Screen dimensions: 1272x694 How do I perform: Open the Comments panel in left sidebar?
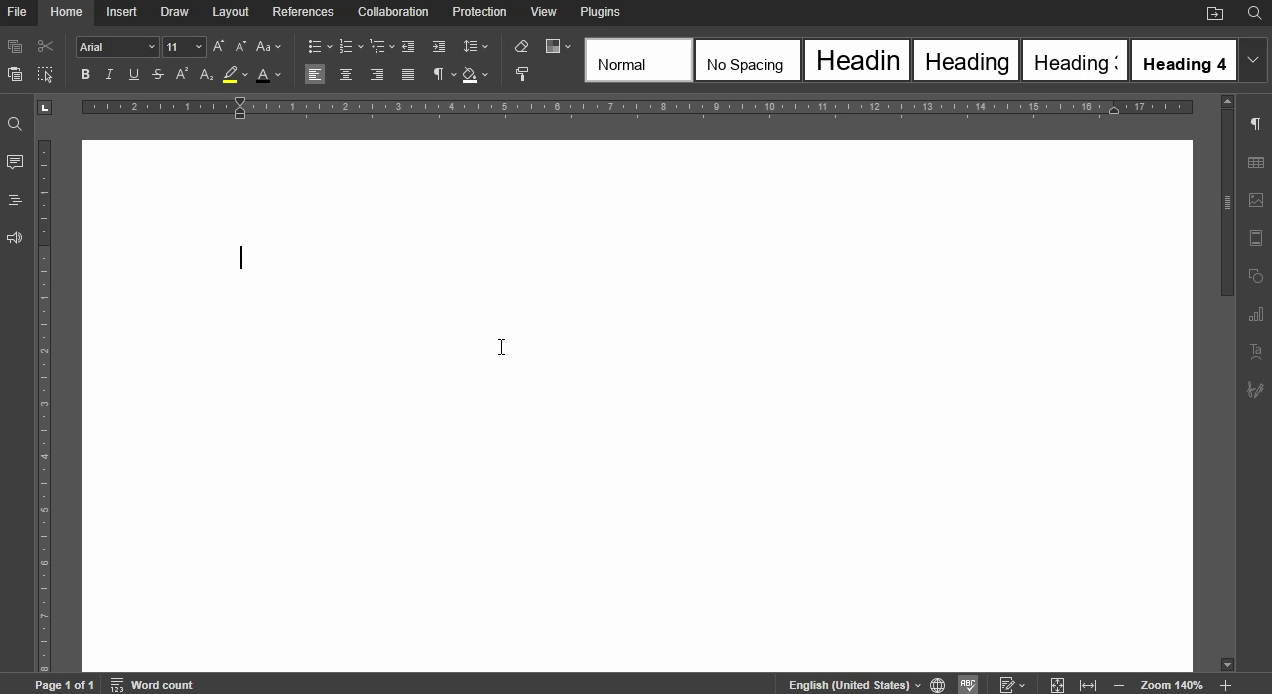pos(15,162)
